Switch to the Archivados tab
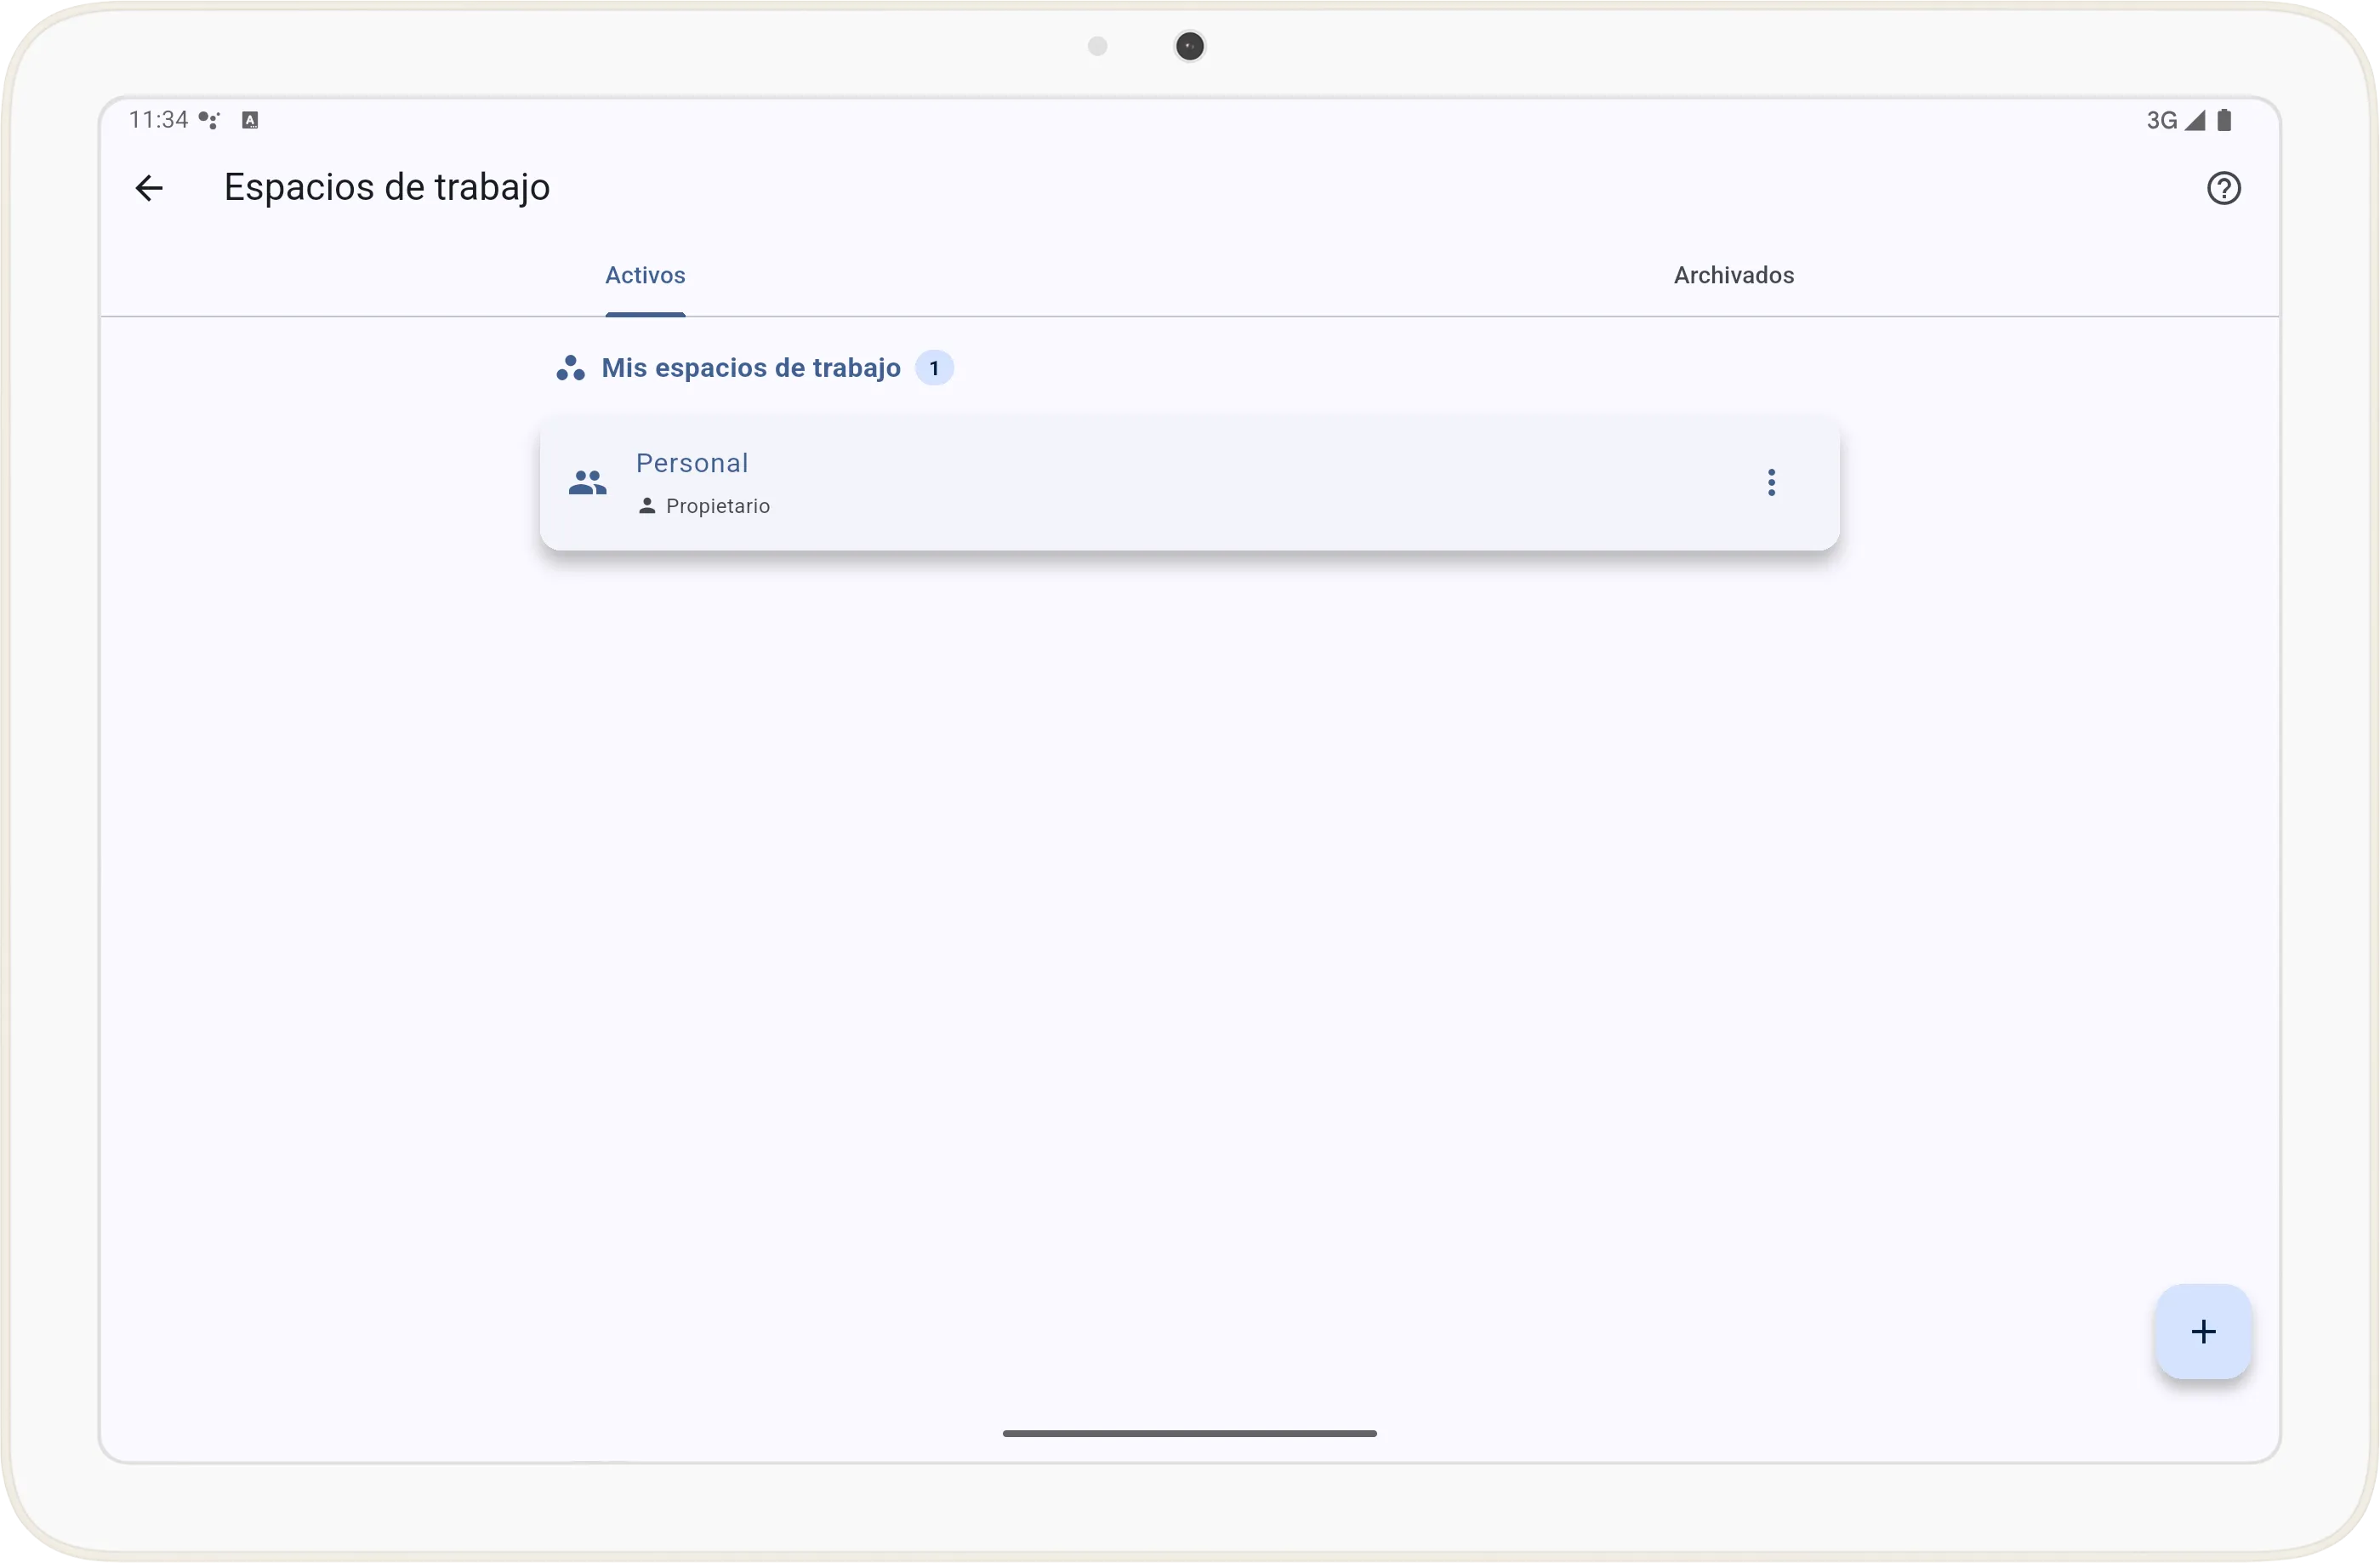2380x1563 pixels. (1733, 274)
